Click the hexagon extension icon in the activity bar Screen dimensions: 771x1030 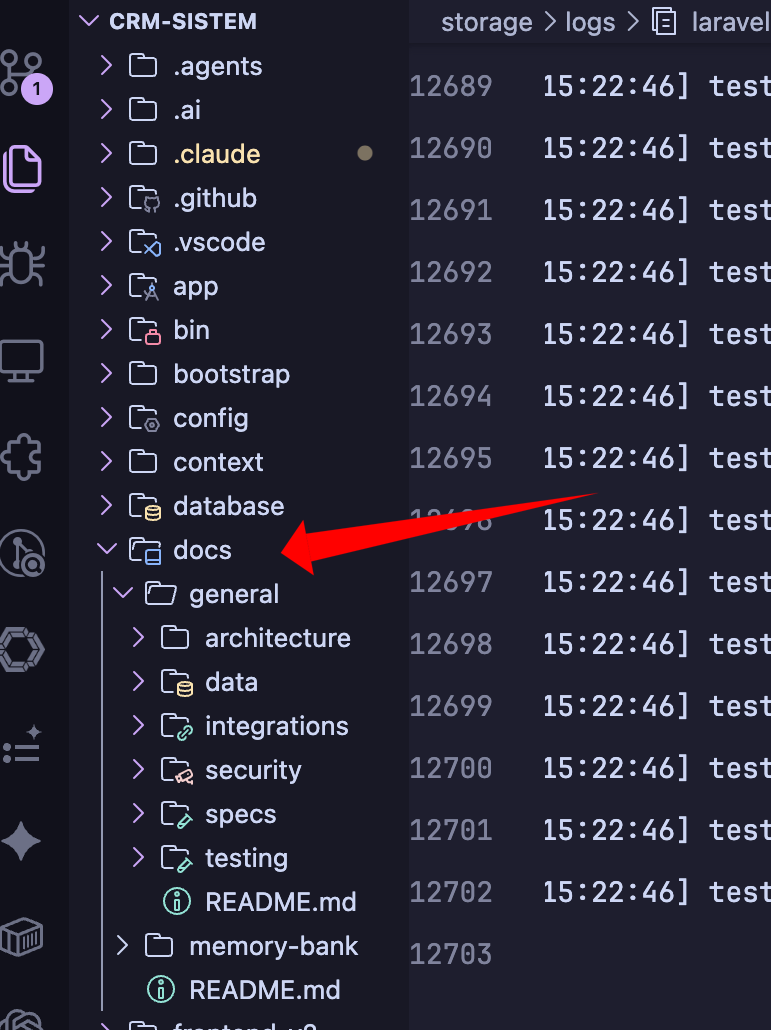point(22,648)
